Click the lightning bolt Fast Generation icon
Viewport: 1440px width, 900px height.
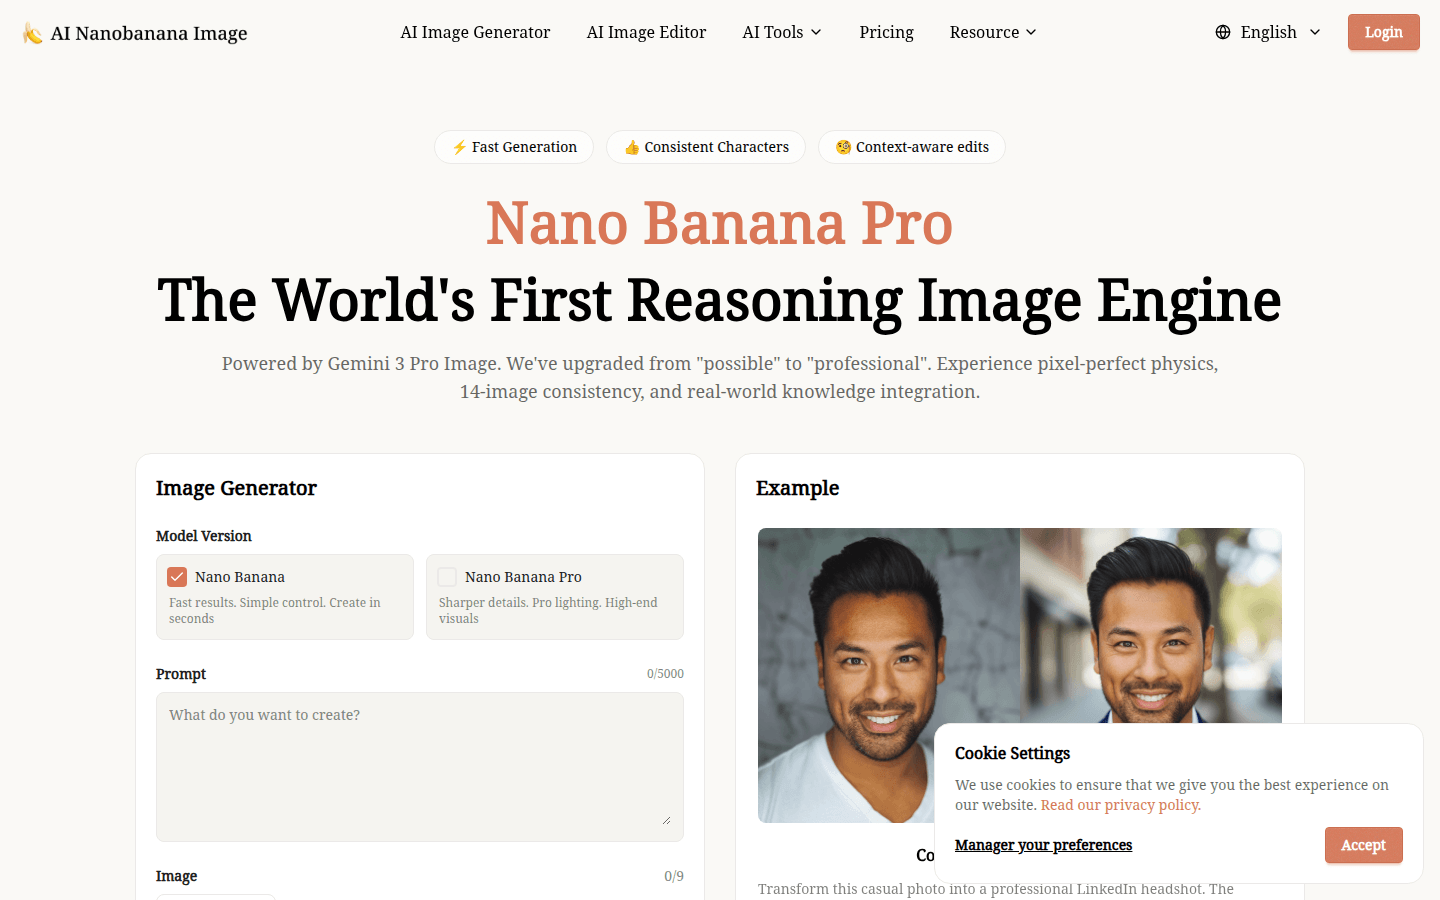coord(459,147)
